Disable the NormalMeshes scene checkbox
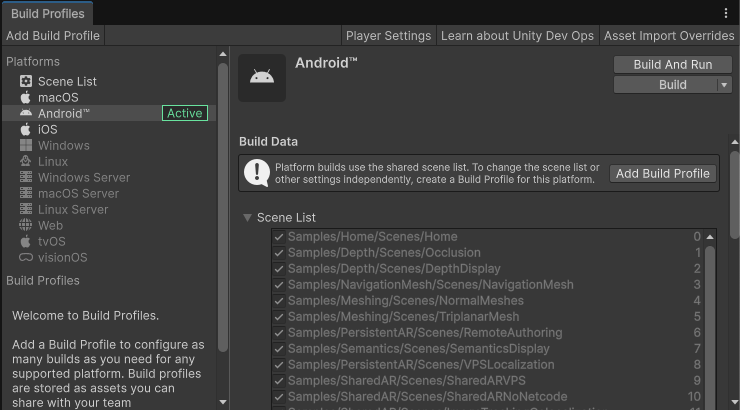Viewport: 740px width, 410px height. pos(279,301)
